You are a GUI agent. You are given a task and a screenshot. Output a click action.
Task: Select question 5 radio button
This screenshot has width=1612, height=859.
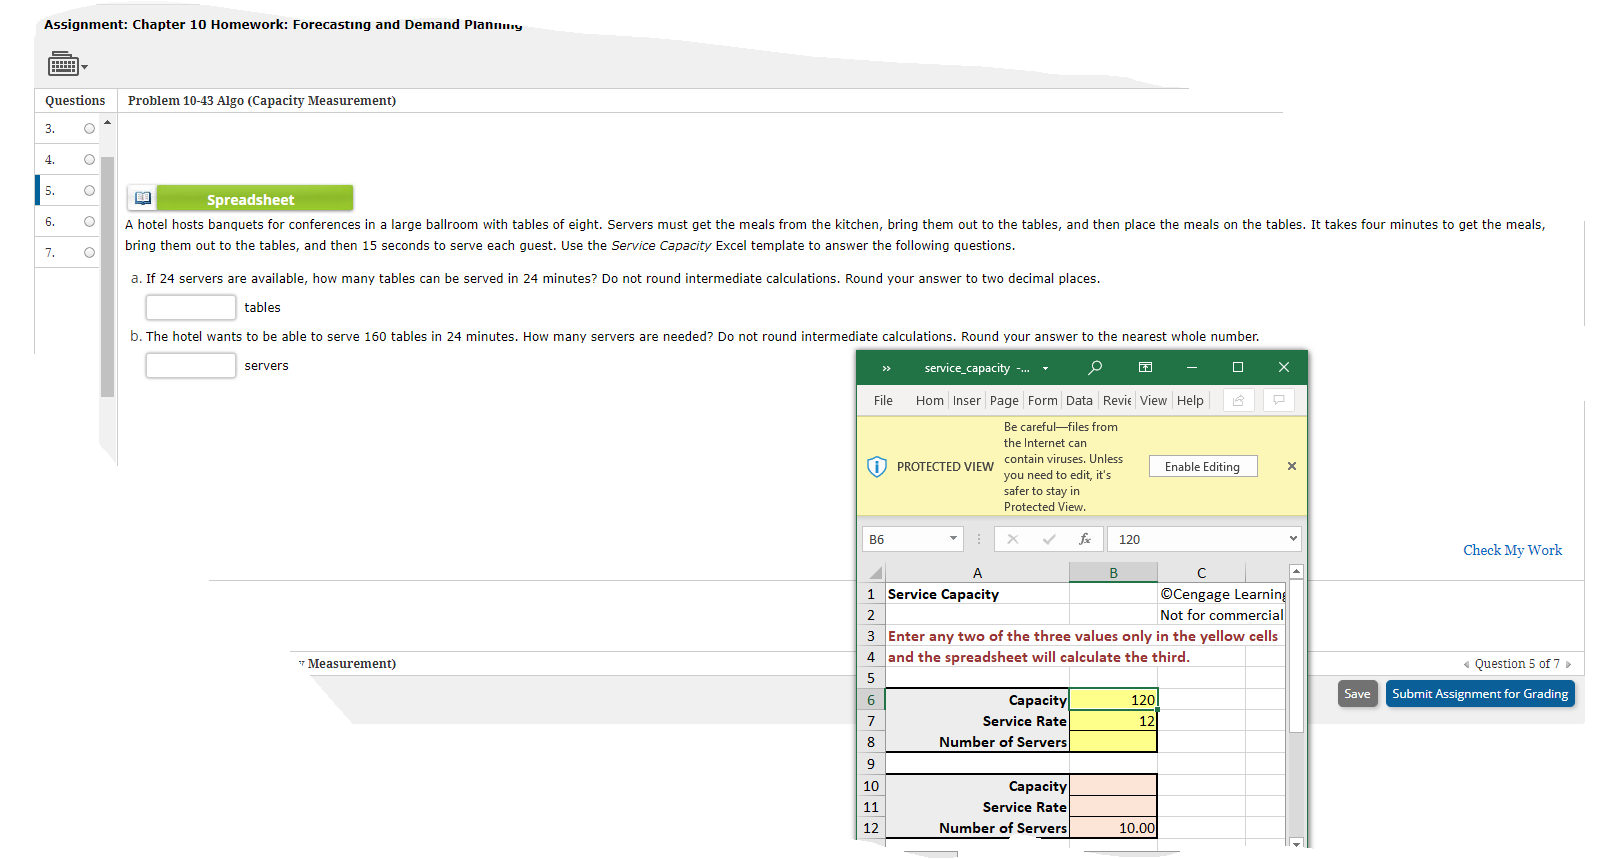pyautogui.click(x=89, y=190)
